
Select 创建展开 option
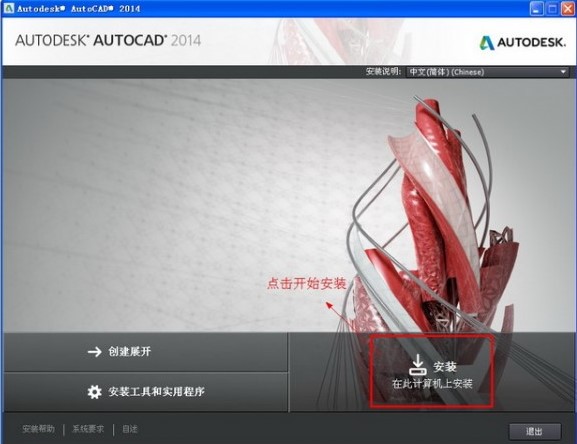pos(146,352)
